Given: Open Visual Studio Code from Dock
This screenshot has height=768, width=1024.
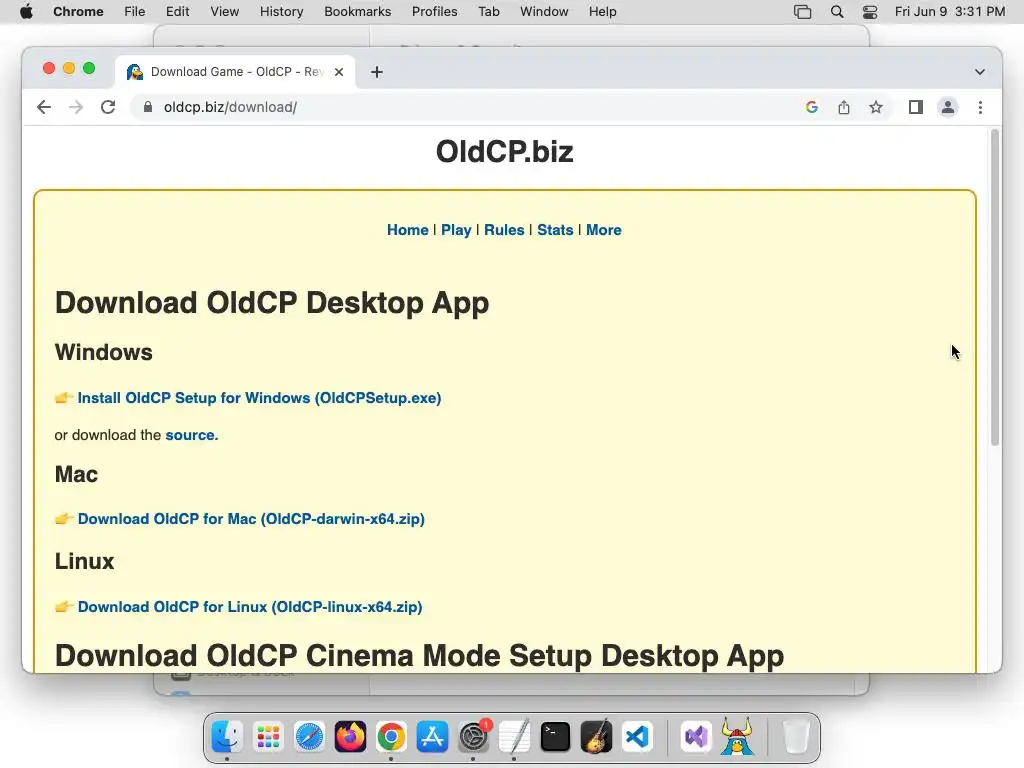Looking at the screenshot, I should [x=638, y=737].
